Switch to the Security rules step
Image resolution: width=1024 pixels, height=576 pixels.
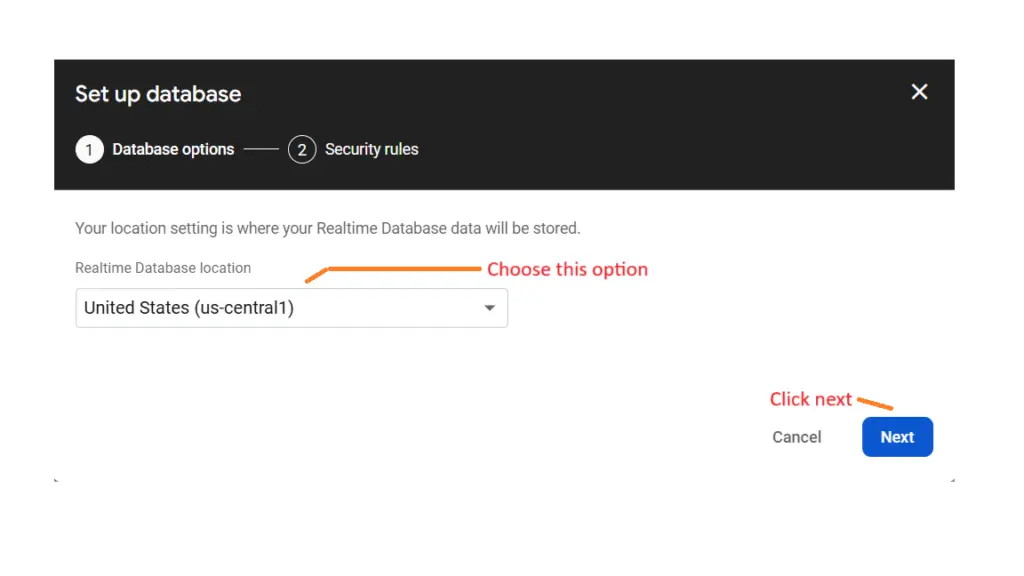(x=372, y=150)
